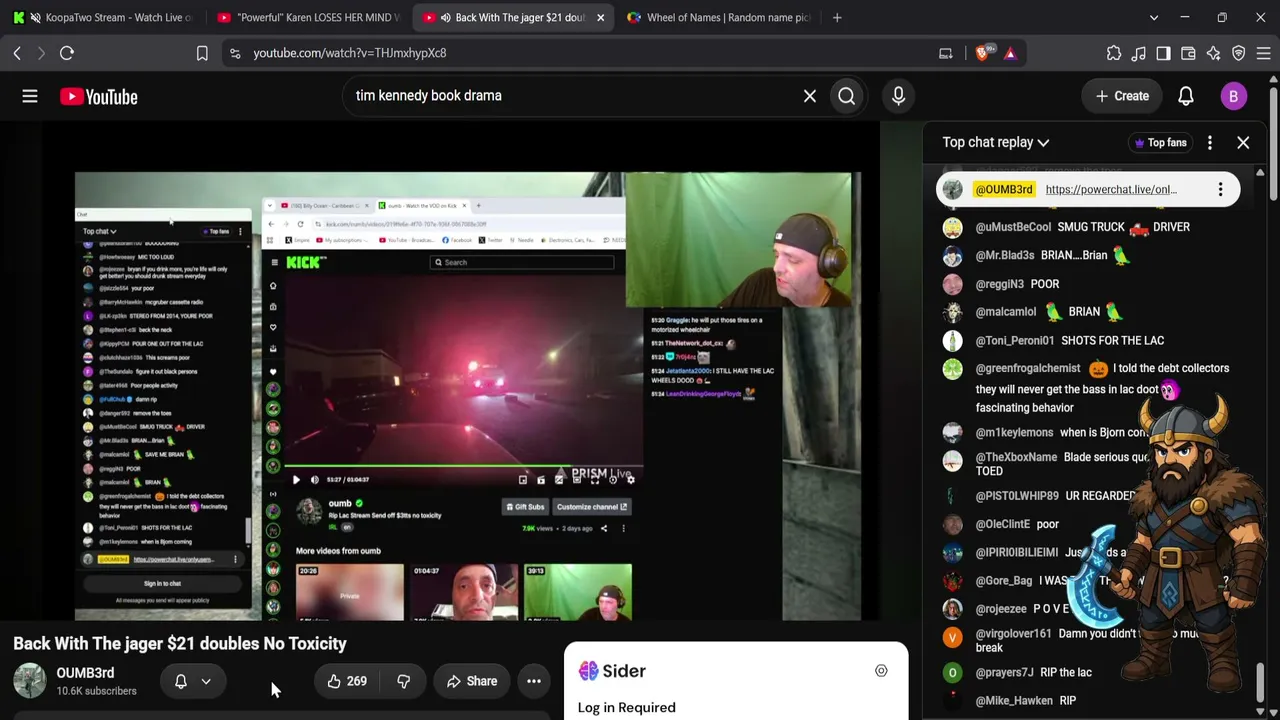The width and height of the screenshot is (1280, 720).
Task: Close the chat replay panel
Action: [x=1243, y=143]
